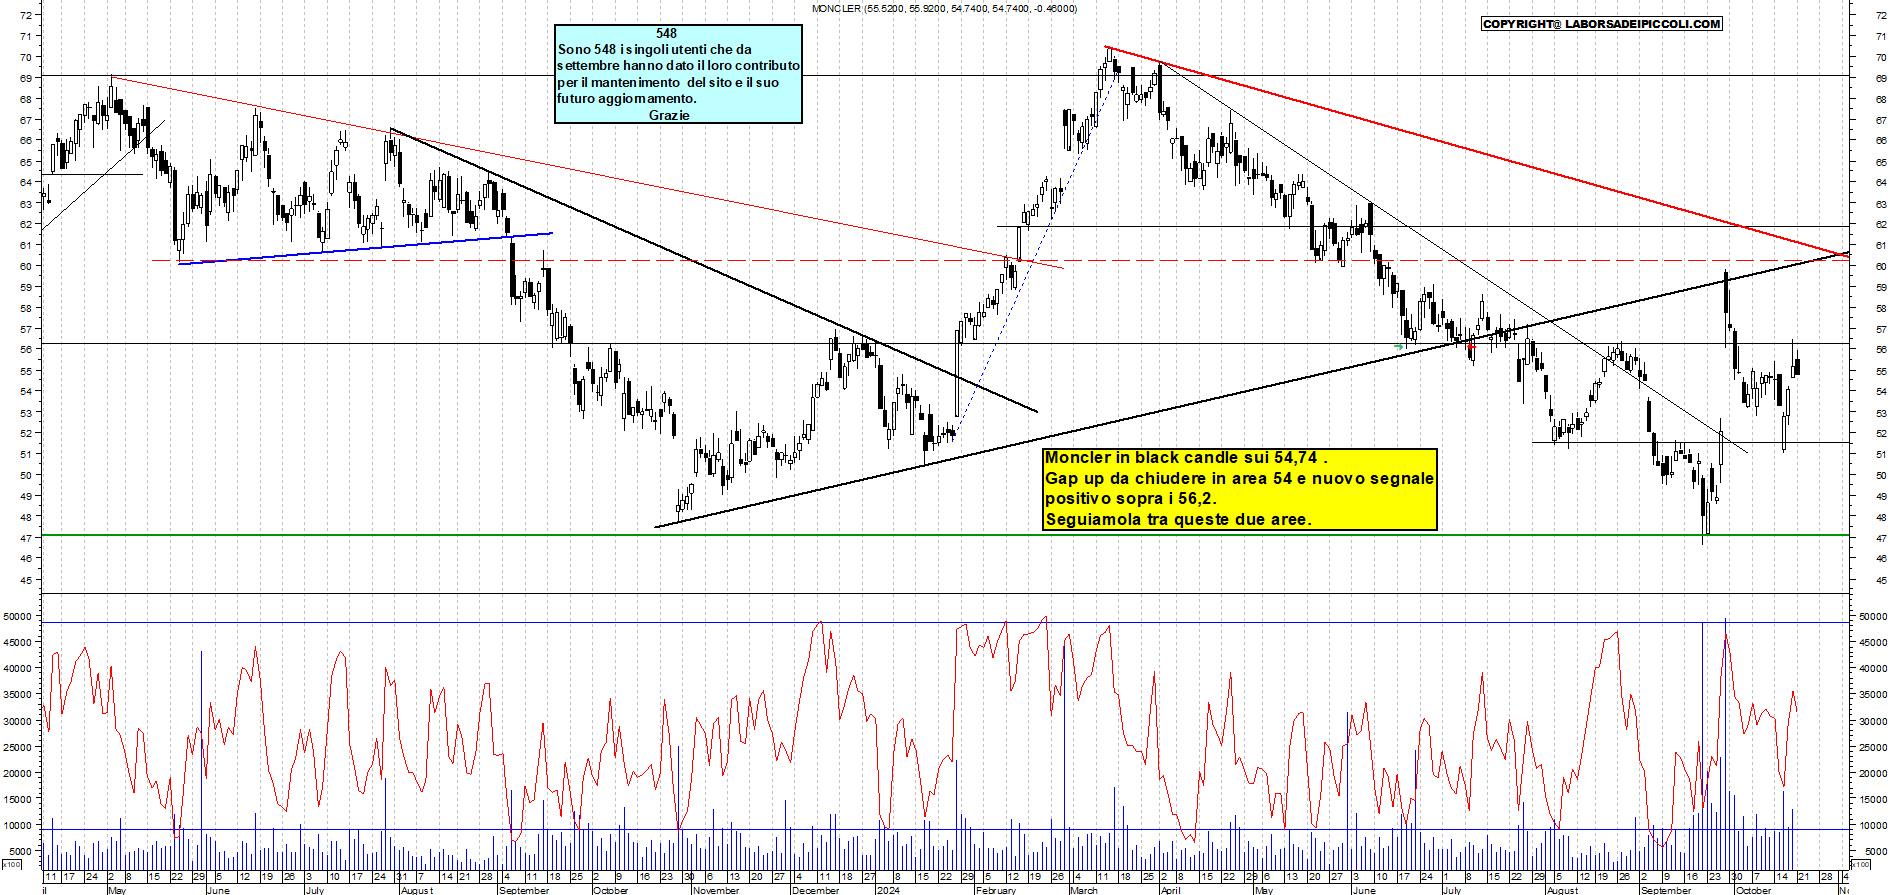Click the 50000 volume label on the left axis
Viewport: 1890px width, 895px height.
coord(17,617)
